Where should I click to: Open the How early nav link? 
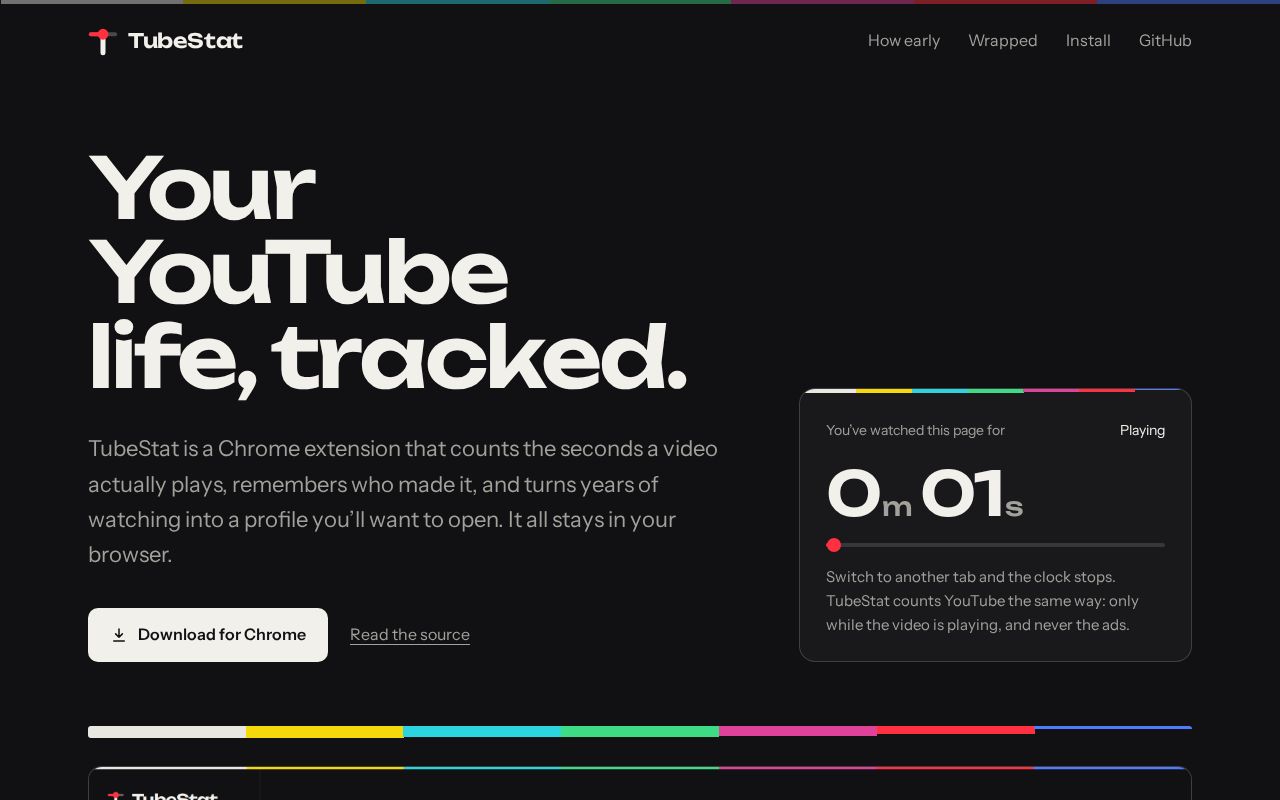point(904,41)
